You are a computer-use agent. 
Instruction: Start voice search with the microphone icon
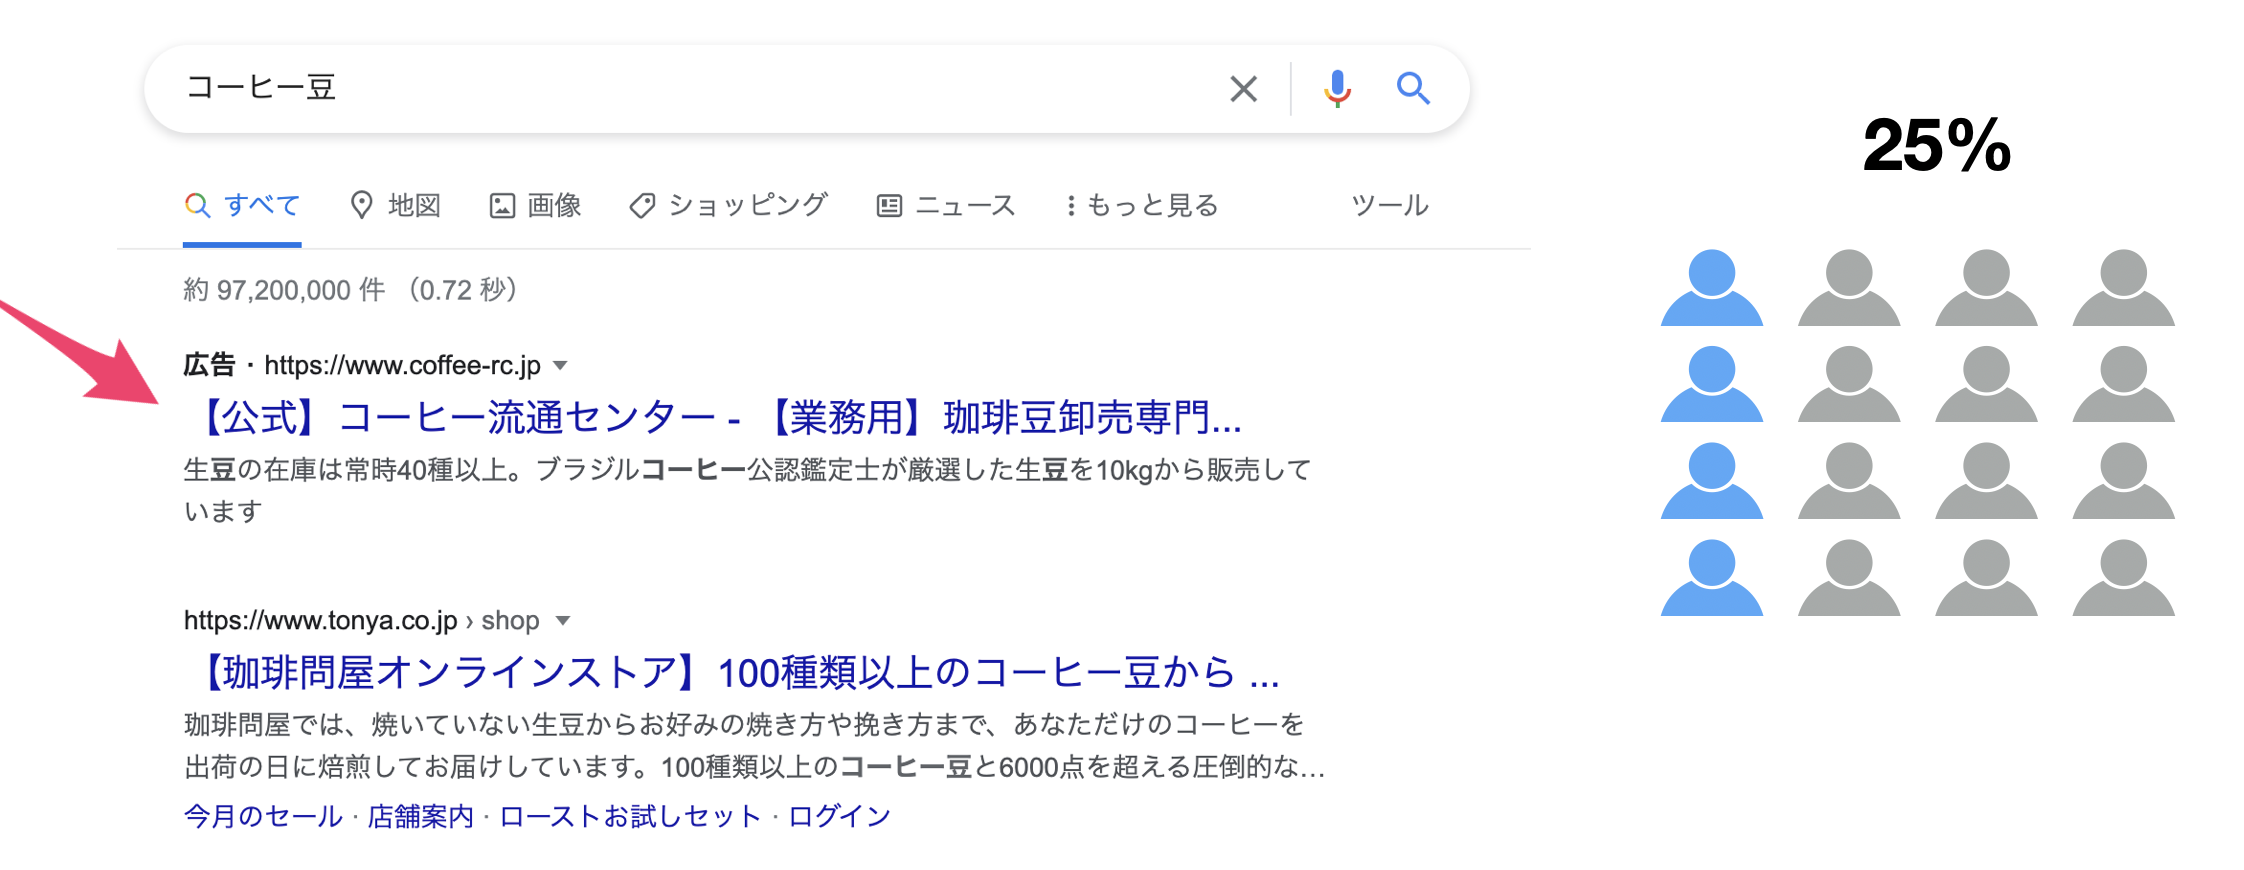point(1337,89)
